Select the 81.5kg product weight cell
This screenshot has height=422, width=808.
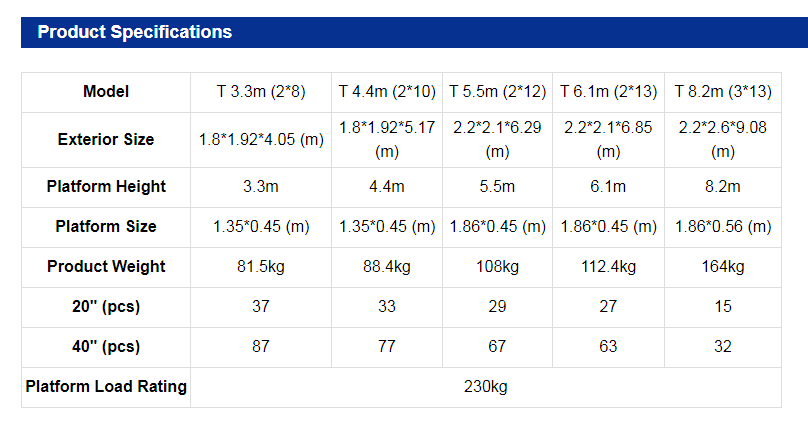[261, 267]
